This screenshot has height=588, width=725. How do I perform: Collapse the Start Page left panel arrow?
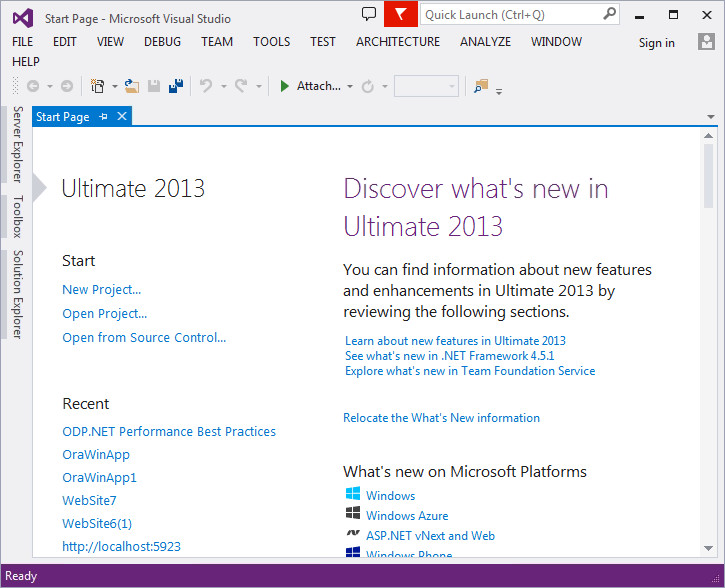40,188
